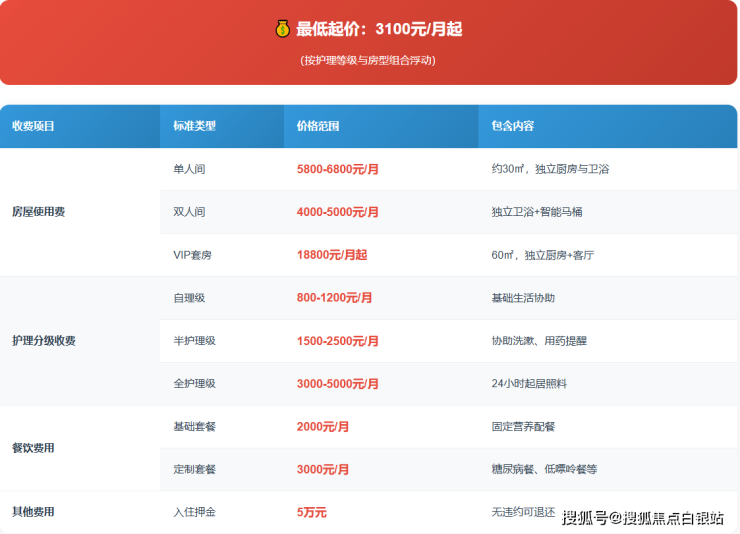
Task: Click the 搜狐号@搜狐焦点白银站 watermark
Action: tap(642, 517)
